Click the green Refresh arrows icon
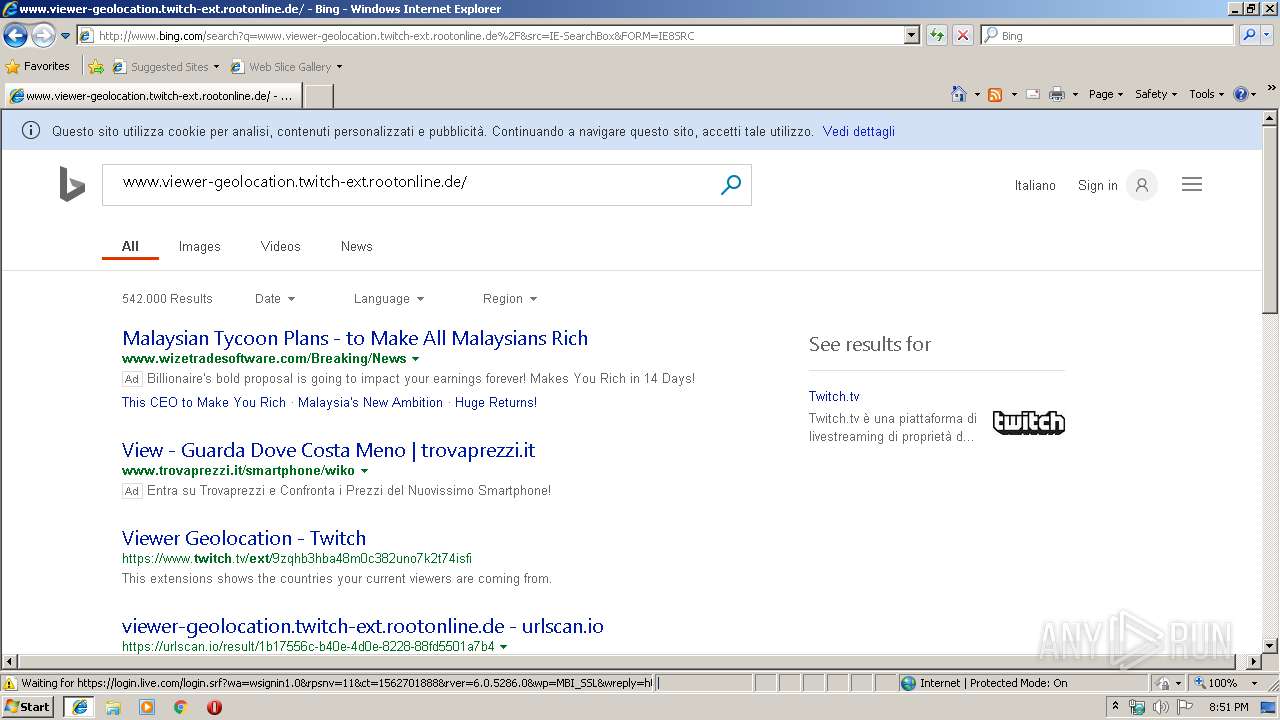Image resolution: width=1280 pixels, height=720 pixels. (x=936, y=35)
